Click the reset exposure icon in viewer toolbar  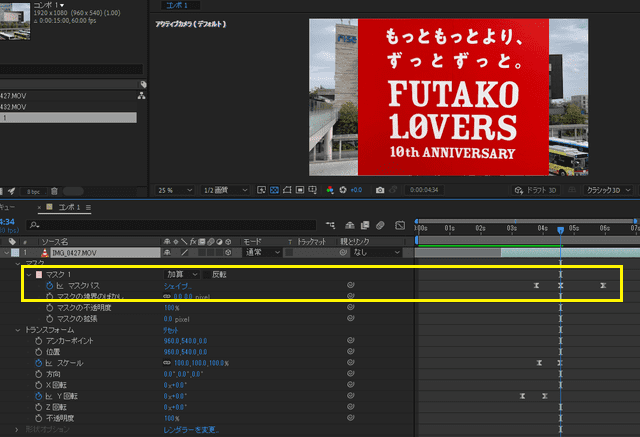(343, 190)
